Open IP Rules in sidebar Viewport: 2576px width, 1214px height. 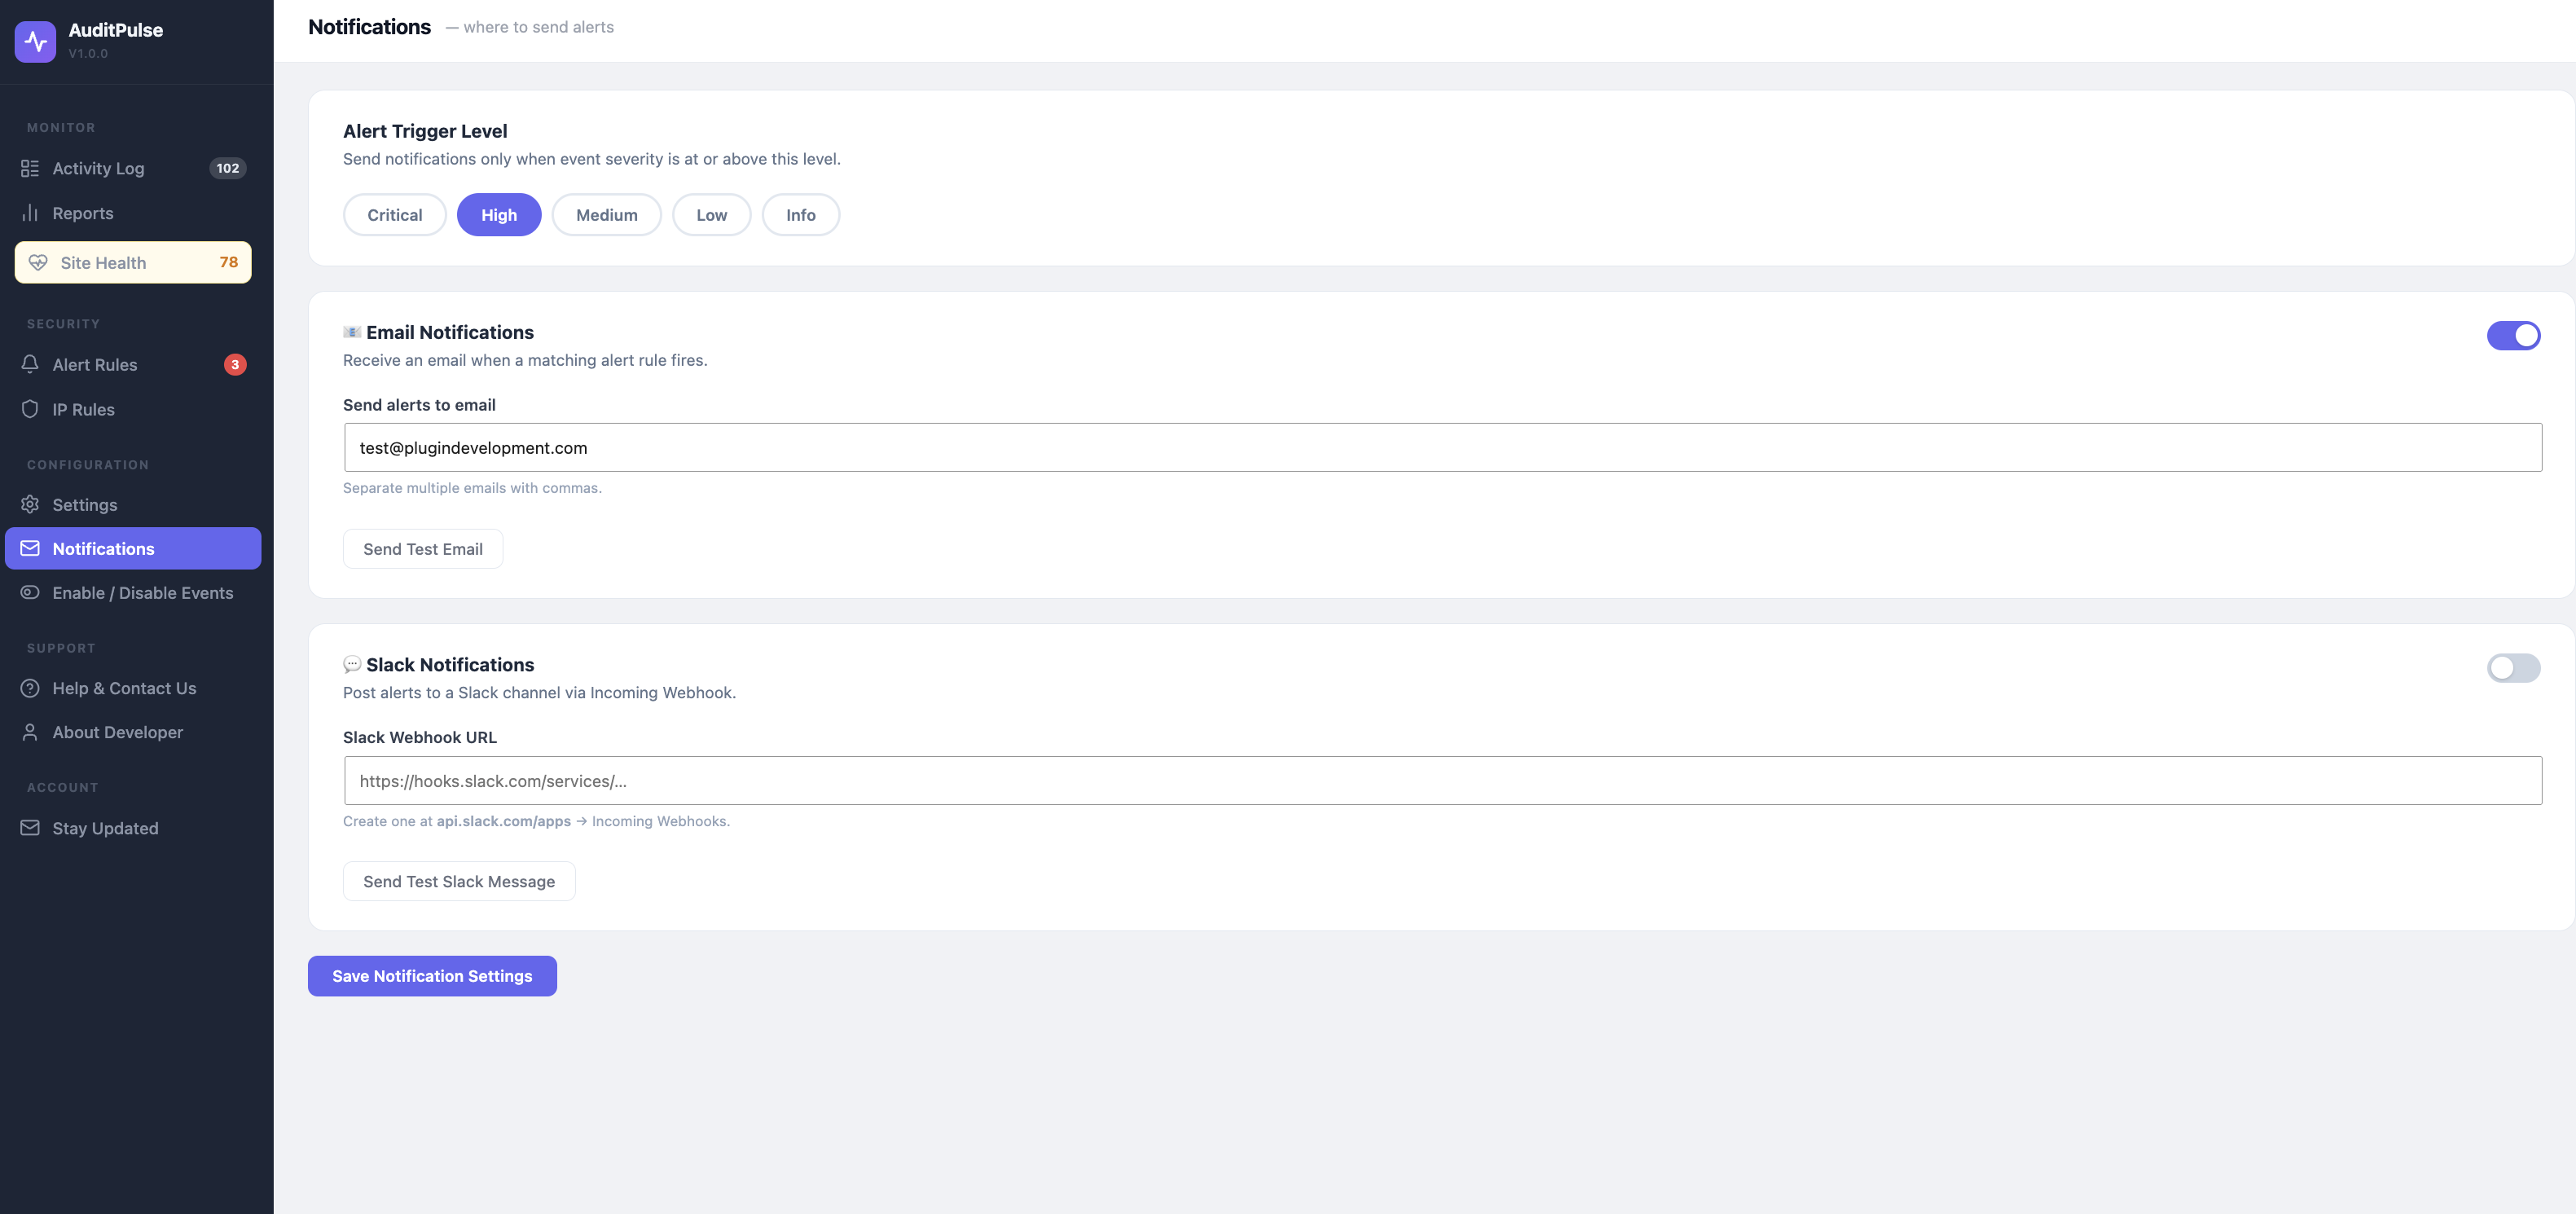(133, 409)
